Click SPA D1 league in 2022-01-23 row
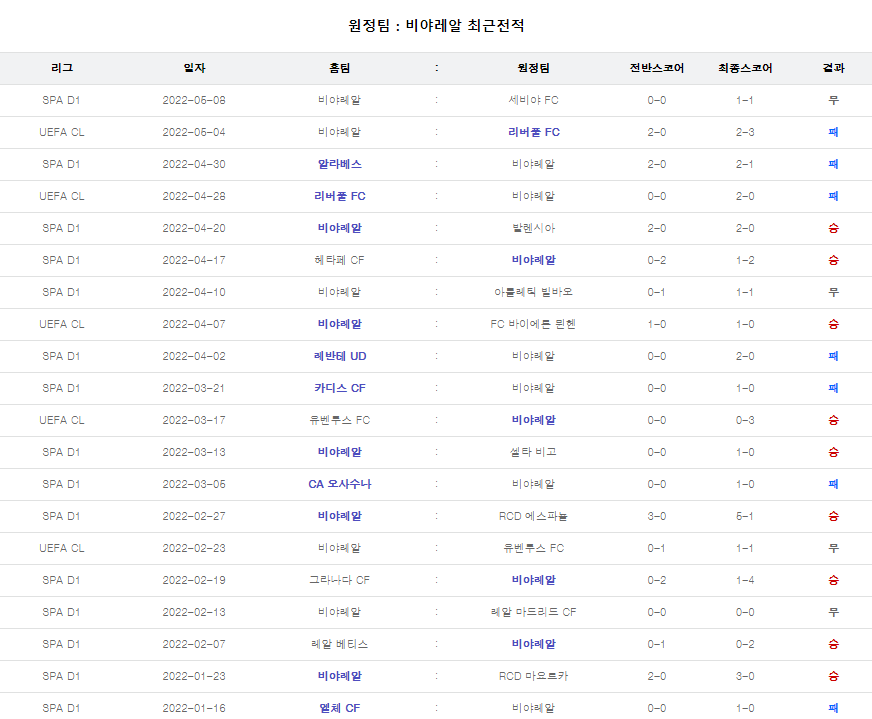The height and width of the screenshot is (719, 872). pyautogui.click(x=61, y=676)
